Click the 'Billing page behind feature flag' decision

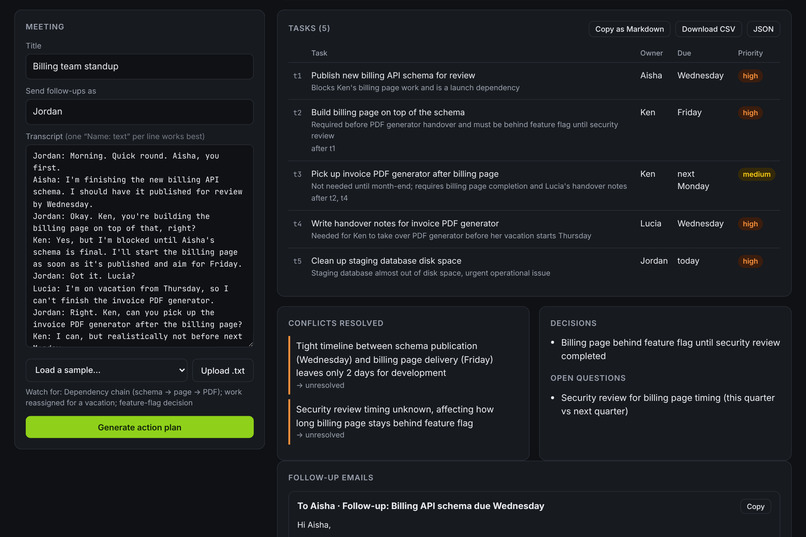pyautogui.click(x=670, y=349)
